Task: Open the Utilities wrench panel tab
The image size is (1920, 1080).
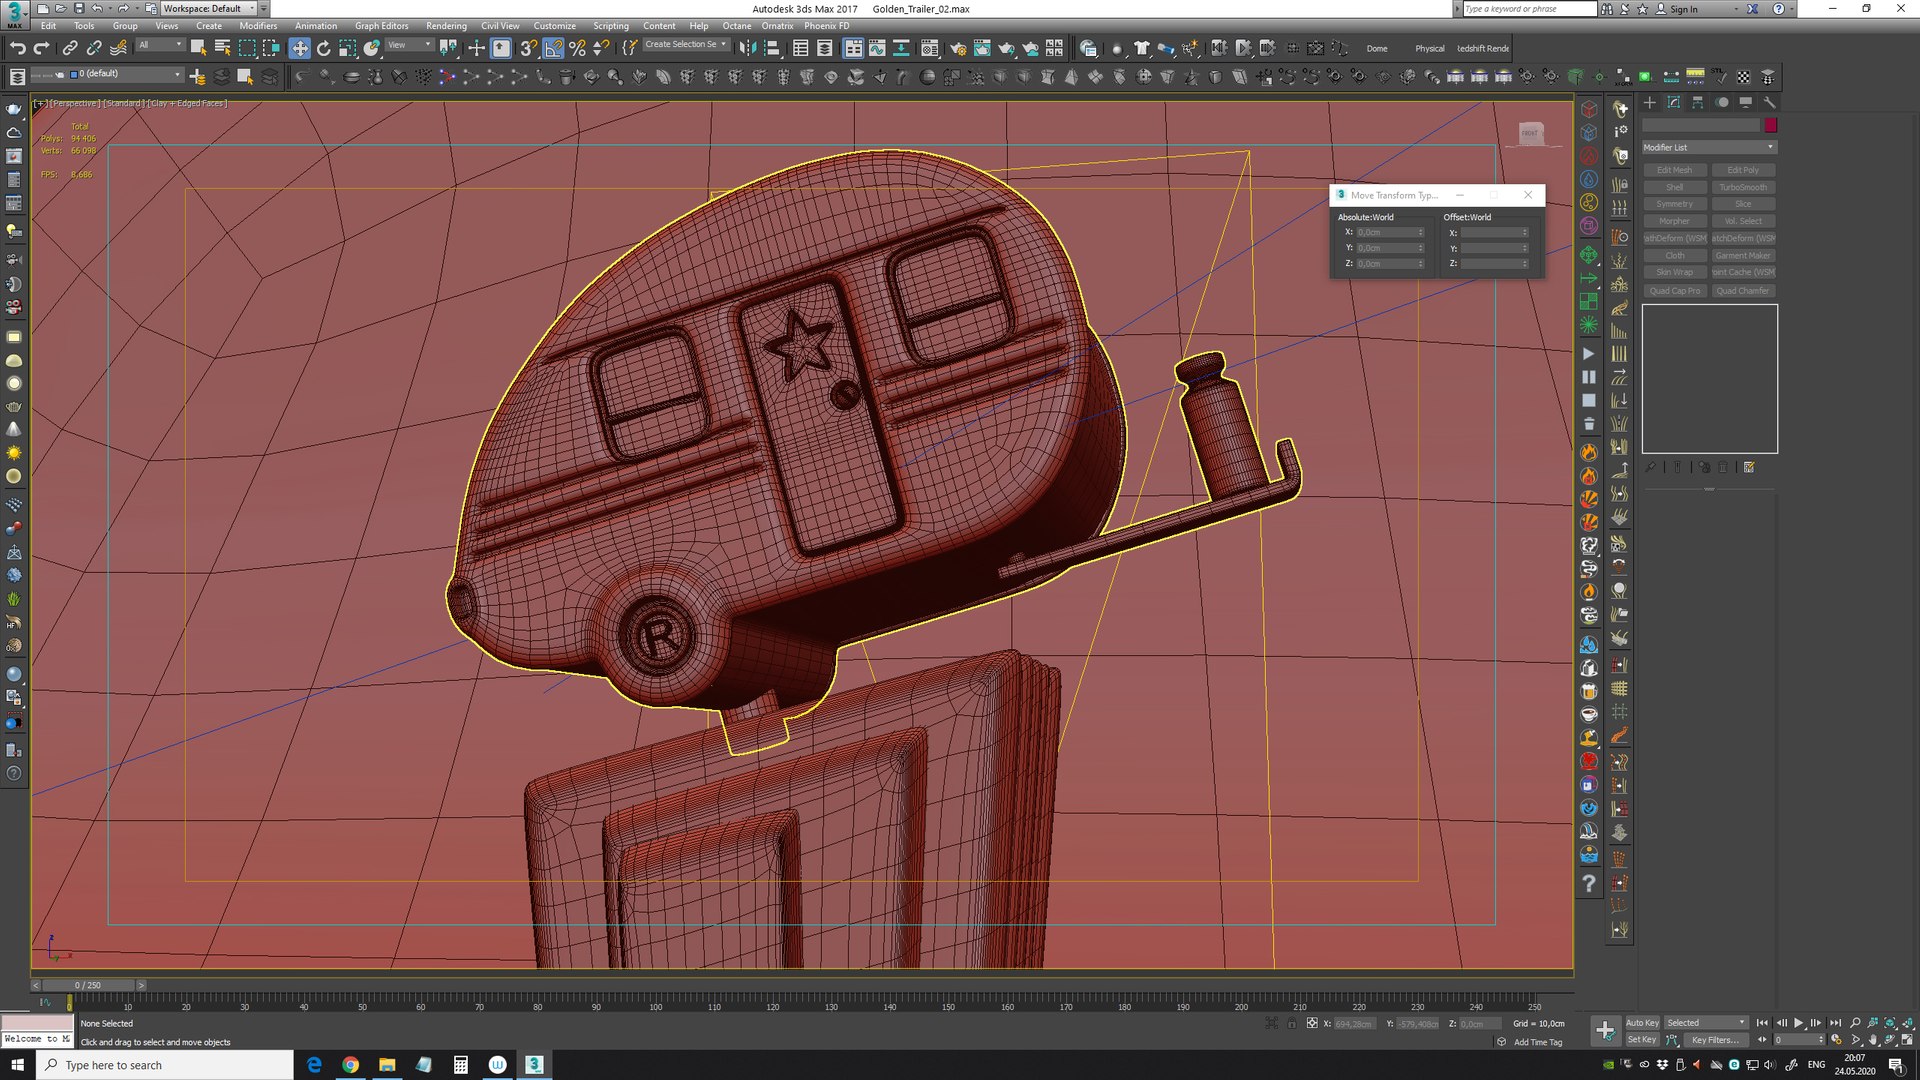Action: click(1769, 102)
